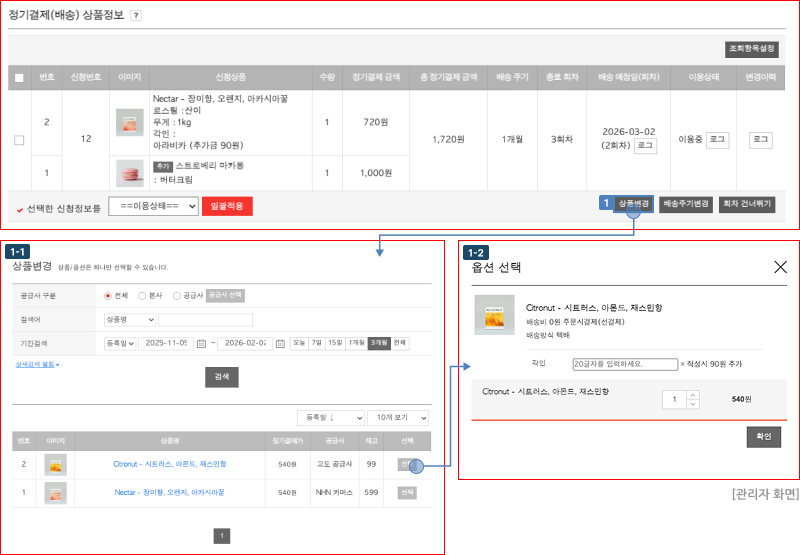Expand the 10개 보기 page size dropdown

pyautogui.click(x=397, y=417)
